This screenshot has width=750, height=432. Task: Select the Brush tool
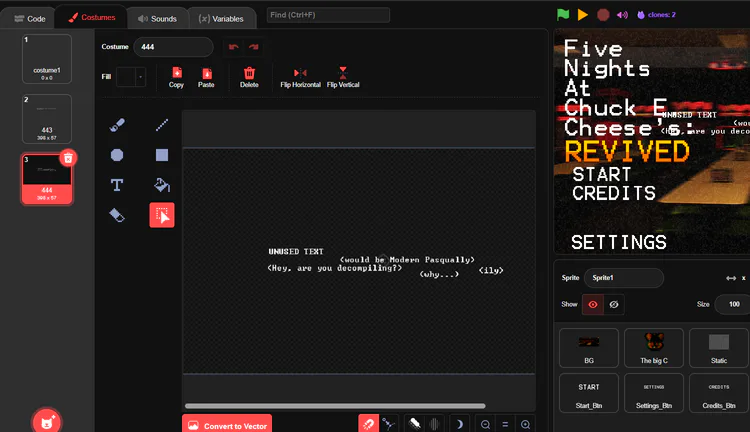(117, 125)
